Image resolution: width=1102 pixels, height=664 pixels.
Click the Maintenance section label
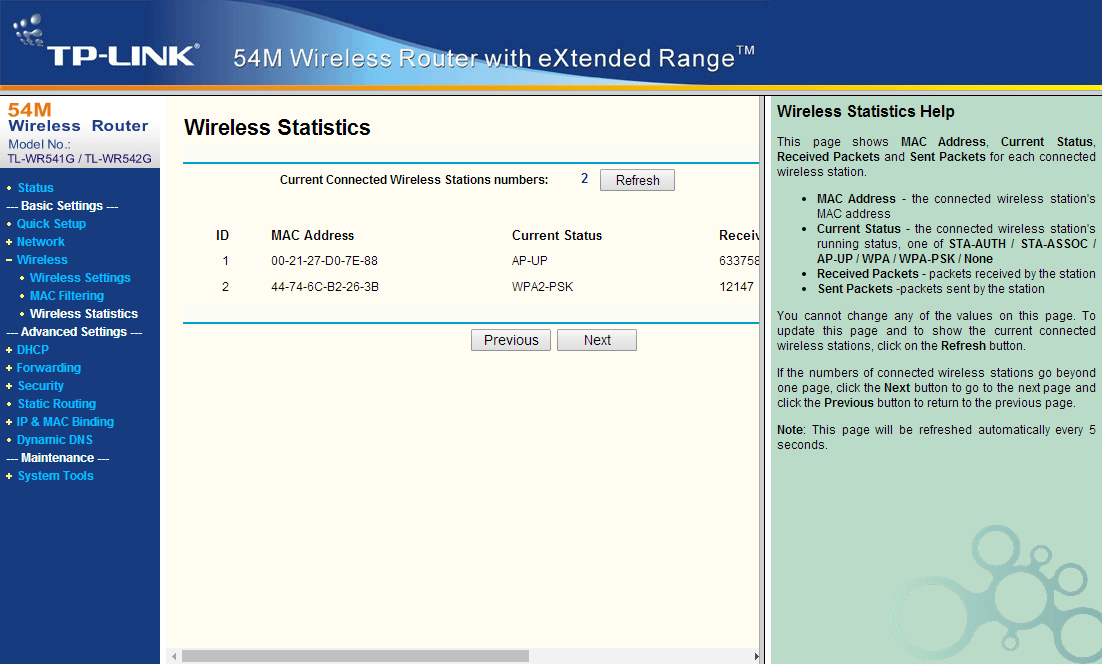pyautogui.click(x=58, y=457)
